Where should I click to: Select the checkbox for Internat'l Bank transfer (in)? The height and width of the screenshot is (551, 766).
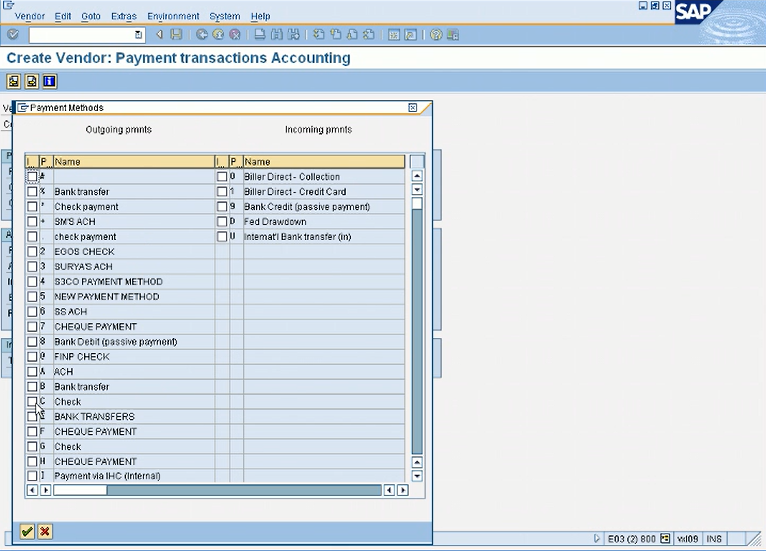coord(222,236)
